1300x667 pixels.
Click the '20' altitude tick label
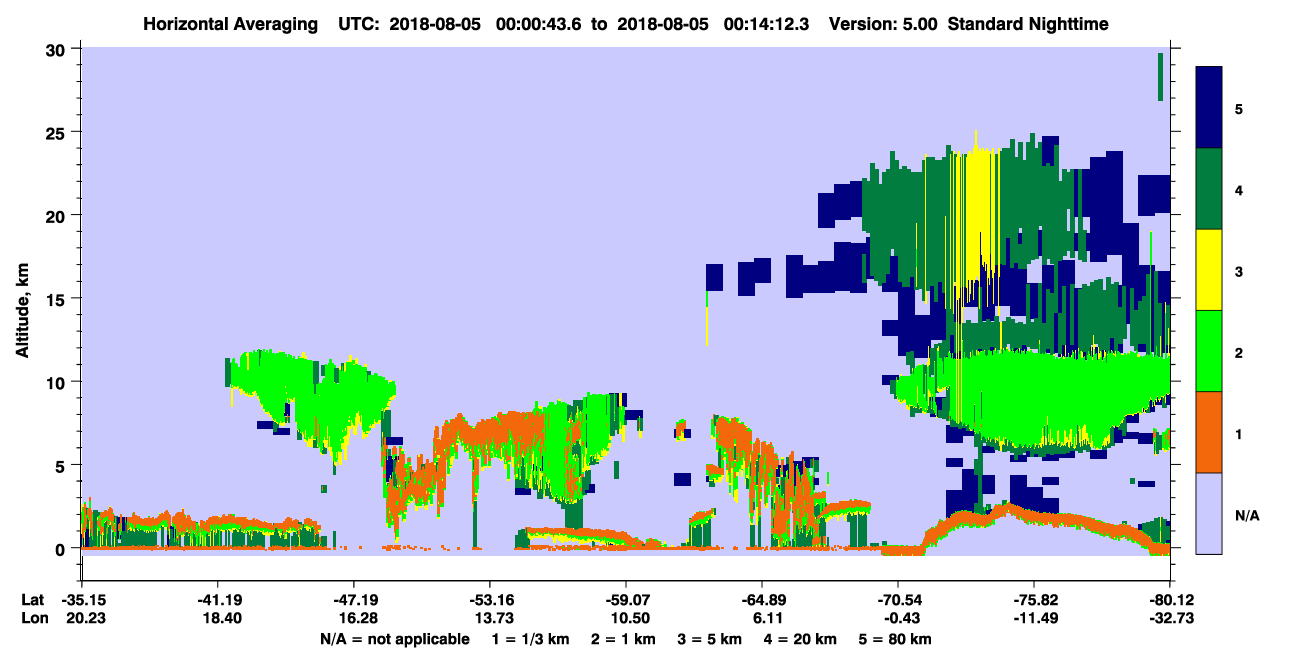(58, 216)
